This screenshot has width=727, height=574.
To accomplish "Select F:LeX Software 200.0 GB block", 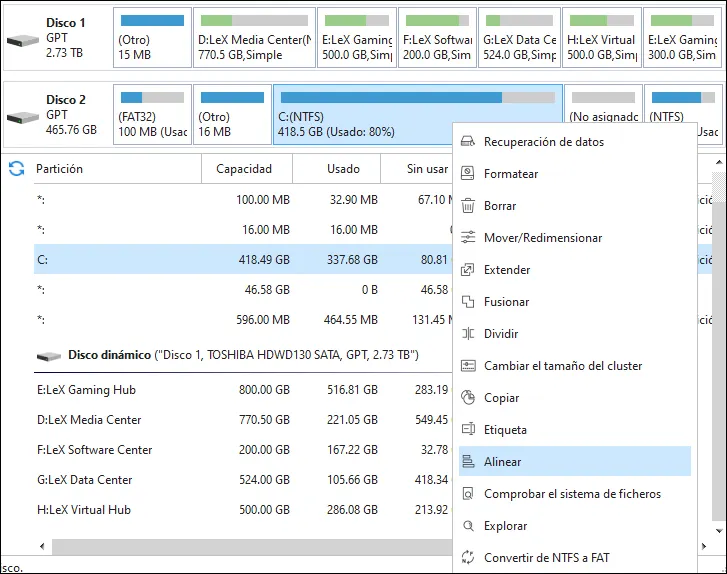I will [x=438, y=38].
